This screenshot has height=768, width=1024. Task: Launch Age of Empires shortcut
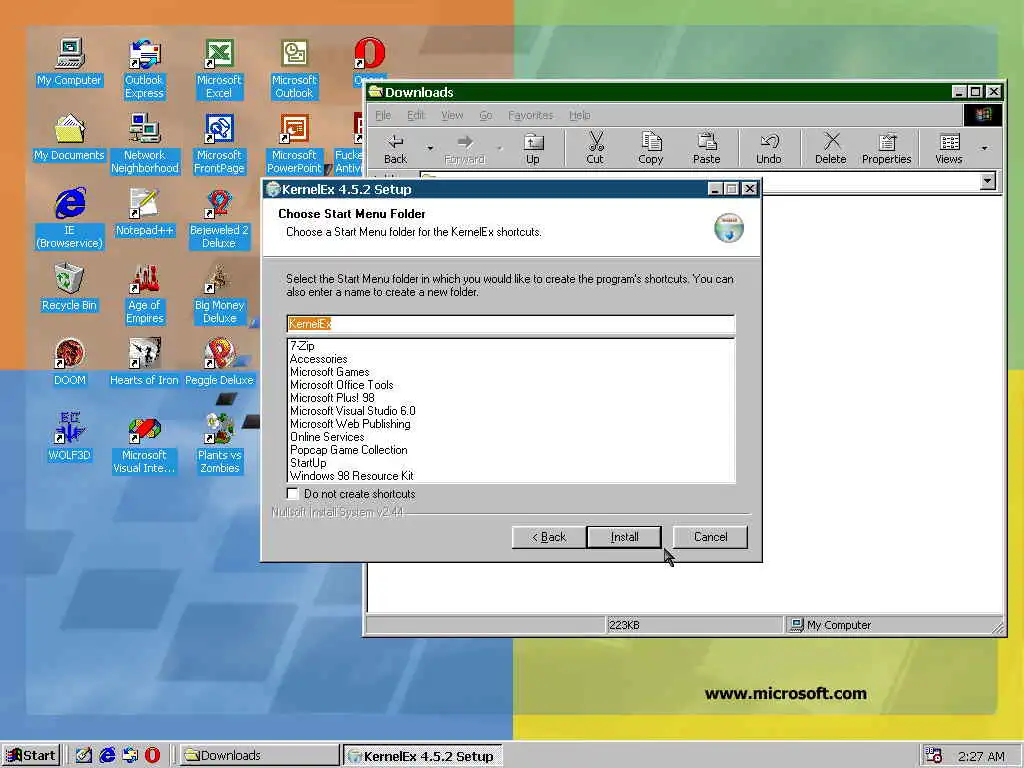coord(144,294)
